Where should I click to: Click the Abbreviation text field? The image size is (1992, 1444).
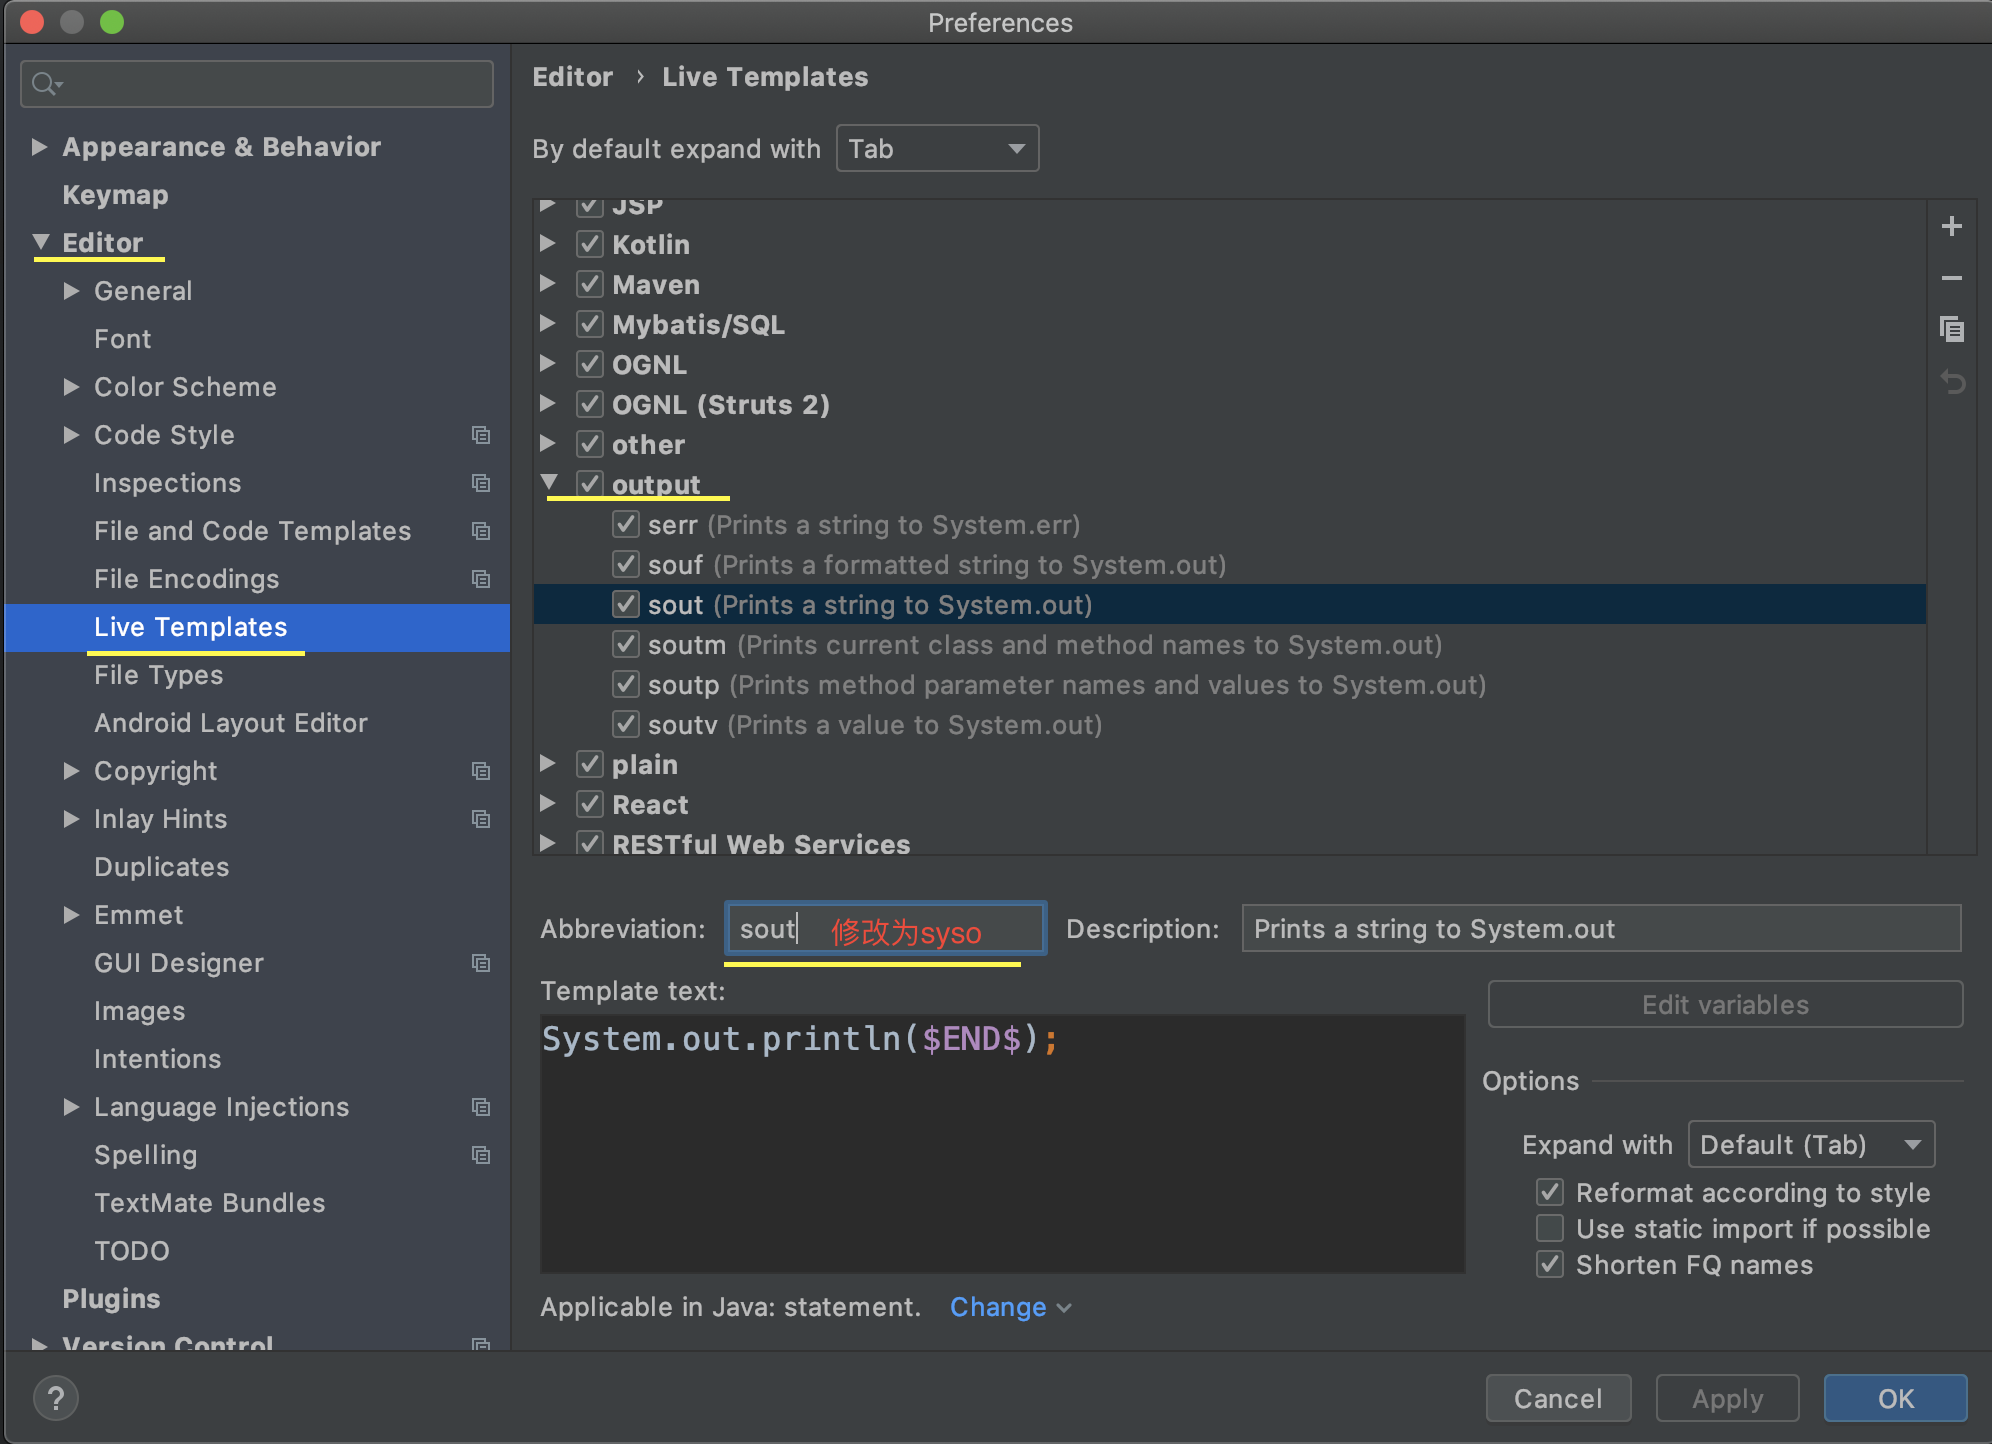pos(884,928)
